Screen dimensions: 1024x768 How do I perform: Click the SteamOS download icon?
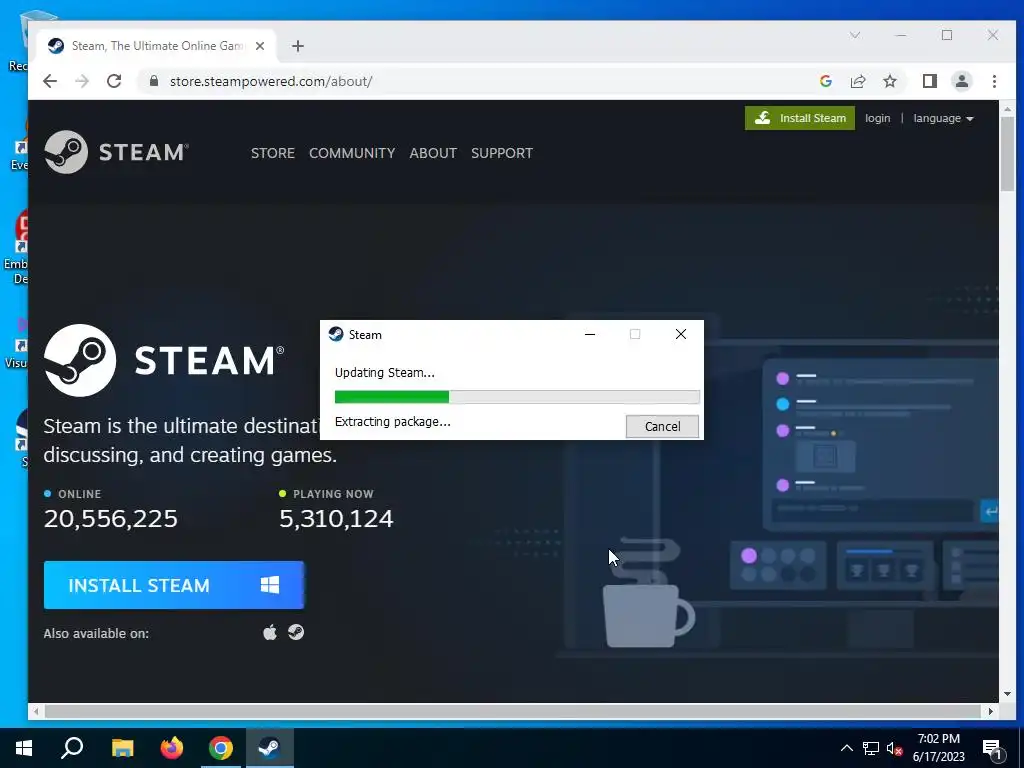(296, 632)
